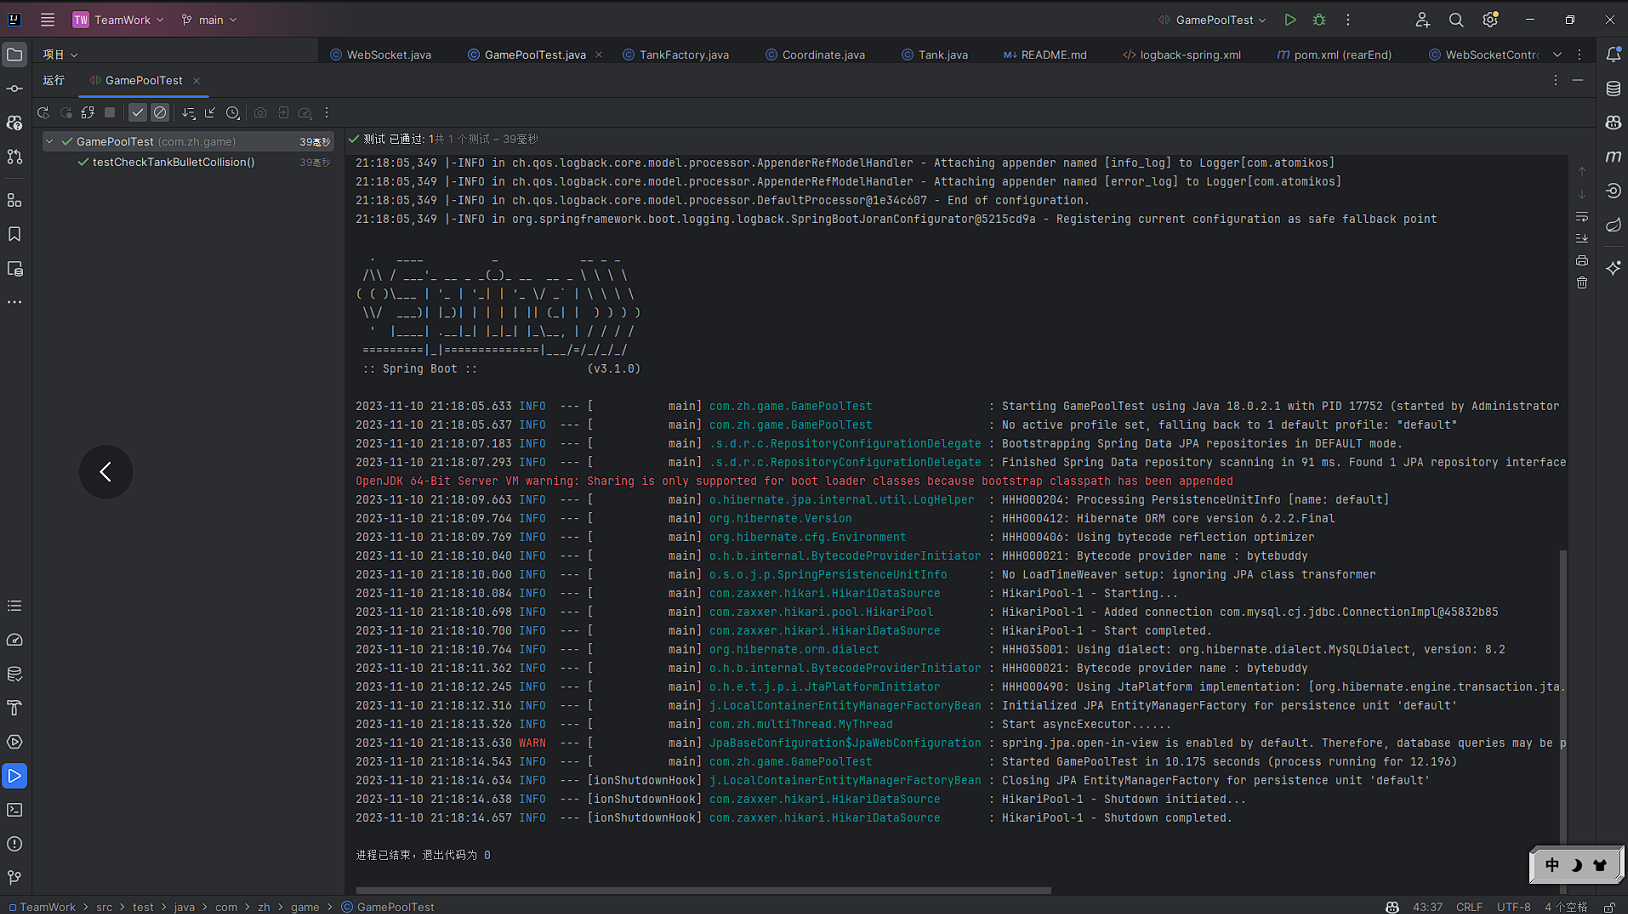Open the Pull Requests tool window icon
The height and width of the screenshot is (914, 1628).
[x=15, y=157]
